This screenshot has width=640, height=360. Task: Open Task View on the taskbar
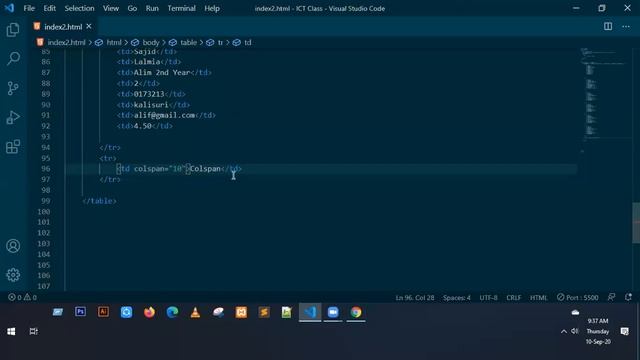33,331
